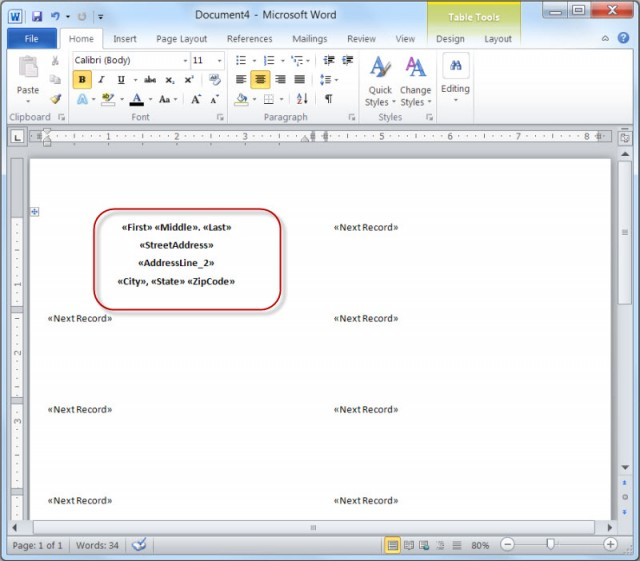The image size is (640, 561).
Task: Click the zoom out minus button
Action: click(507, 545)
